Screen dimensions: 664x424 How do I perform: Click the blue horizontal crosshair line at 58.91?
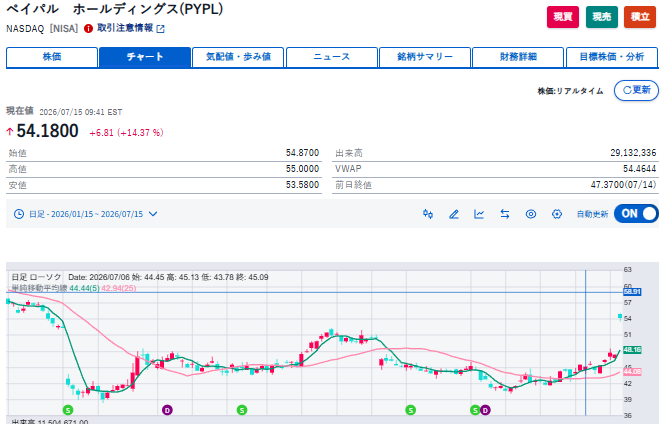pyautogui.click(x=313, y=292)
